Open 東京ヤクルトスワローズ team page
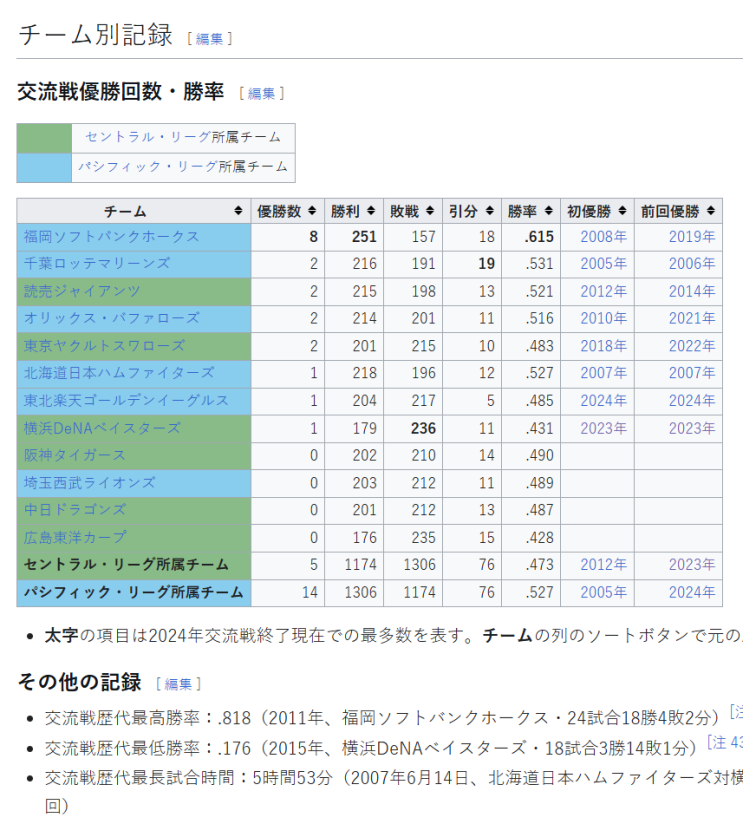Viewport: 743px width, 824px height. 104,346
